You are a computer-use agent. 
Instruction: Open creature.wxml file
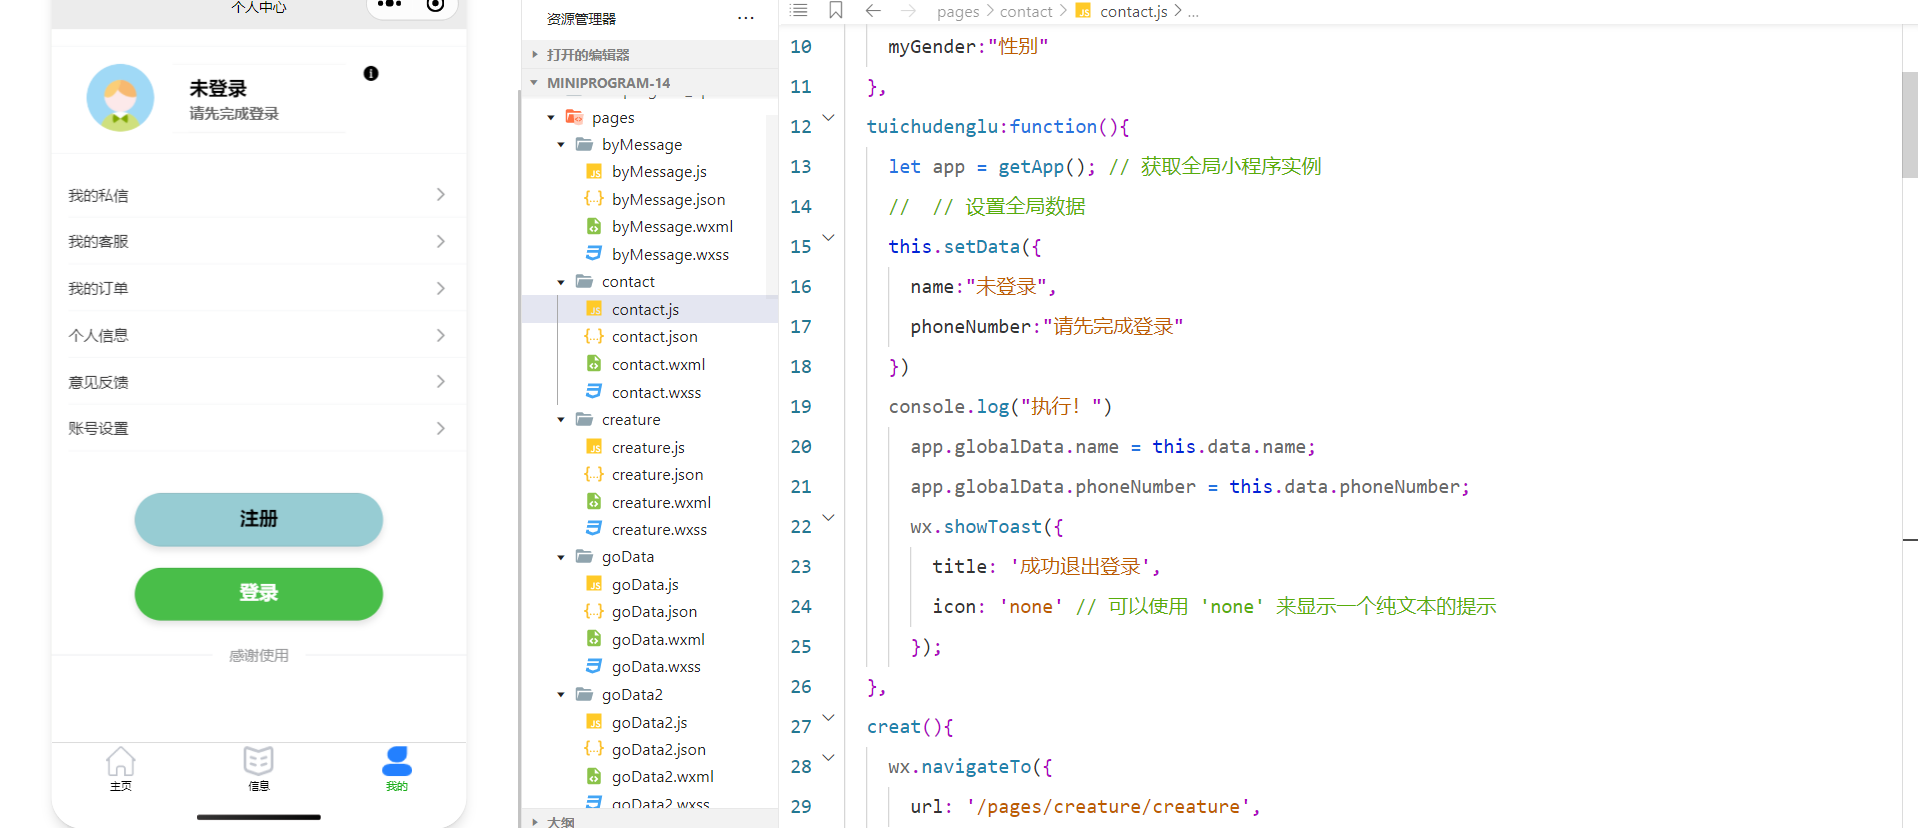click(661, 503)
